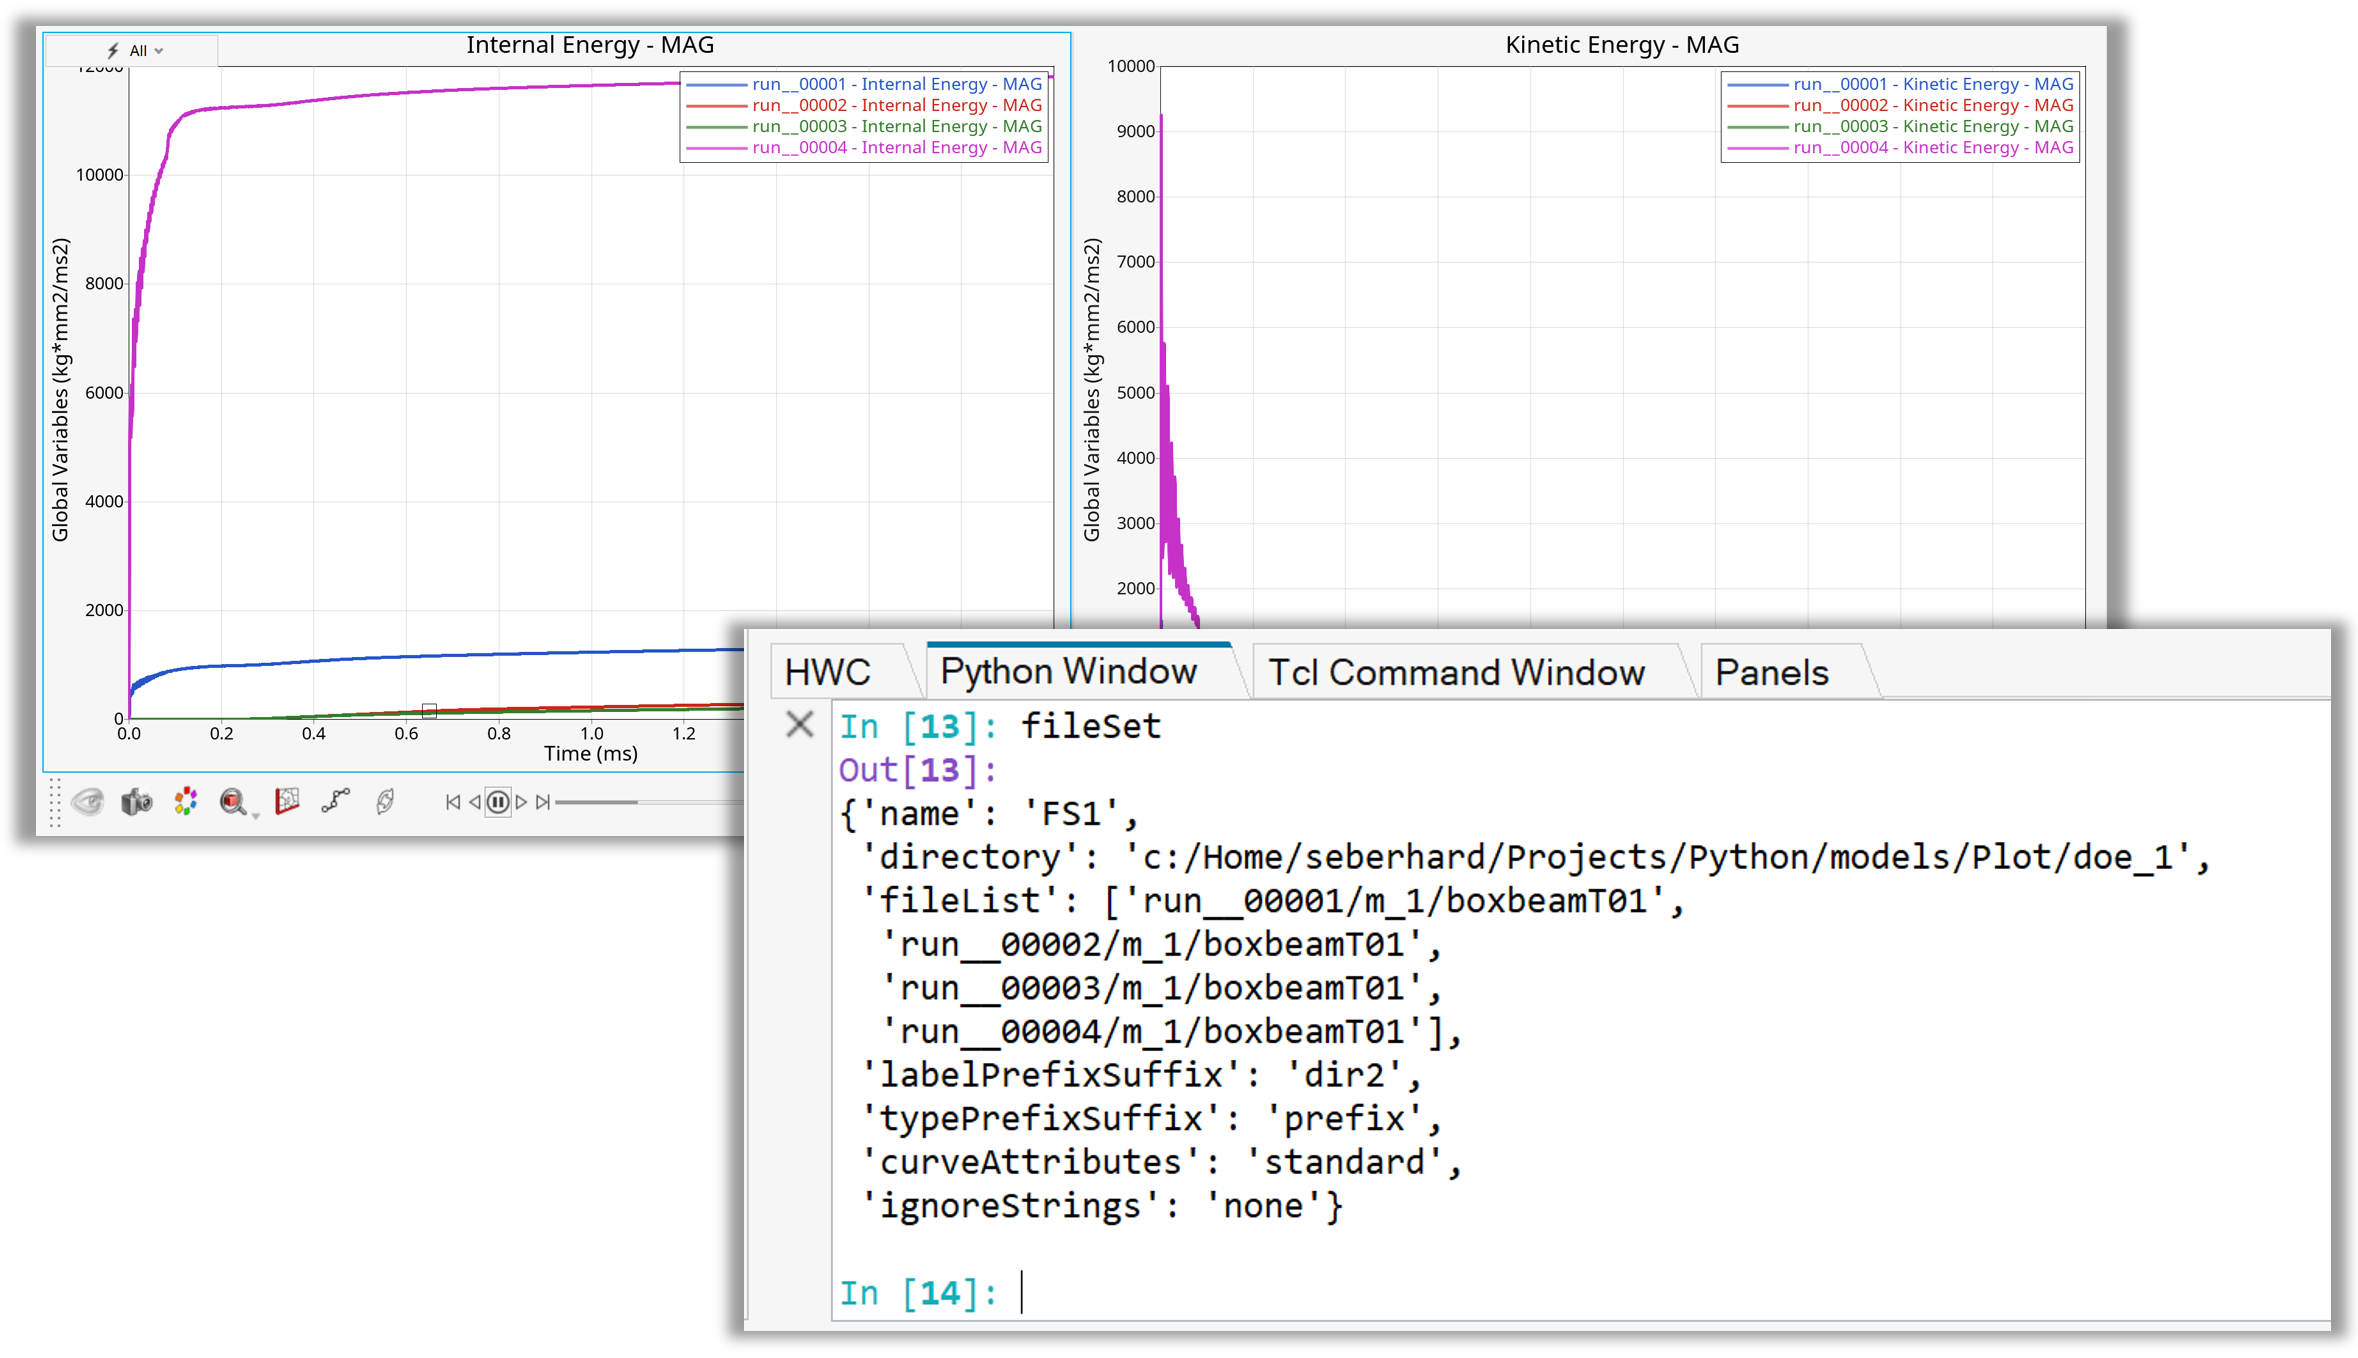Click the refresh/sync arrows icon

coord(385,801)
